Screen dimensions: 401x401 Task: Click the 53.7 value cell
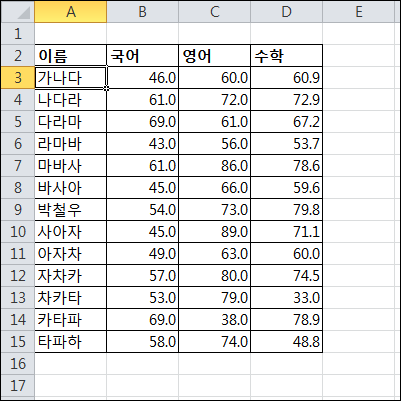(287, 144)
